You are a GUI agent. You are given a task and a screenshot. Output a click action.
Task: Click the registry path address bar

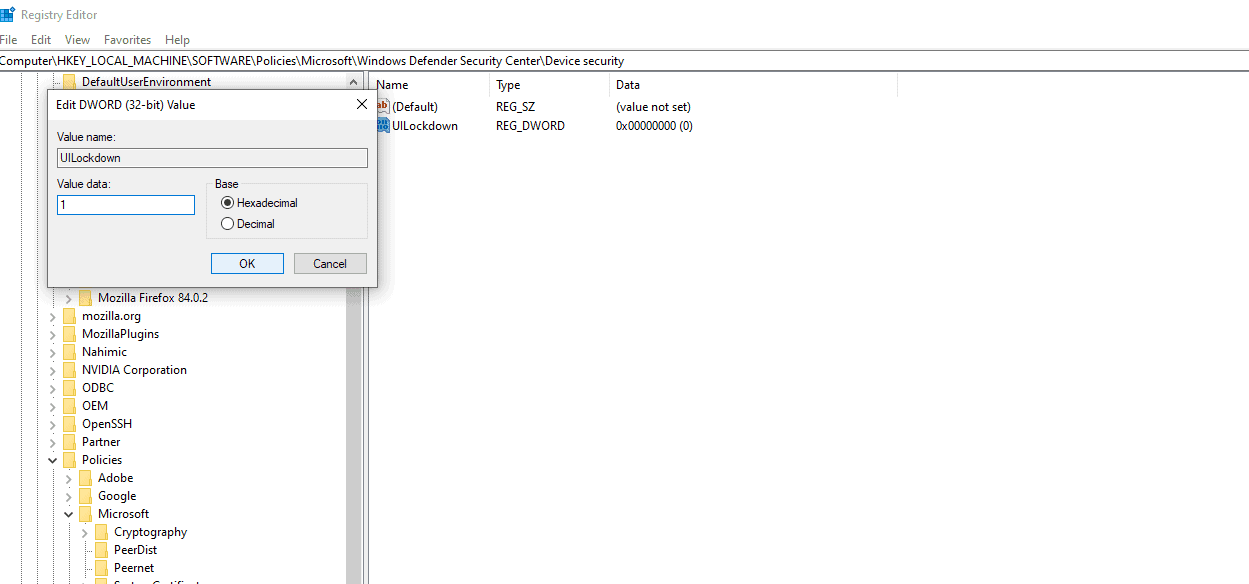click(x=624, y=61)
